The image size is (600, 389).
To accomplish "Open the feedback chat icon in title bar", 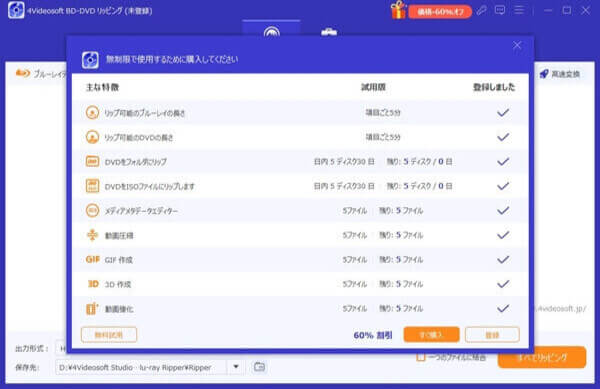I will pos(500,10).
